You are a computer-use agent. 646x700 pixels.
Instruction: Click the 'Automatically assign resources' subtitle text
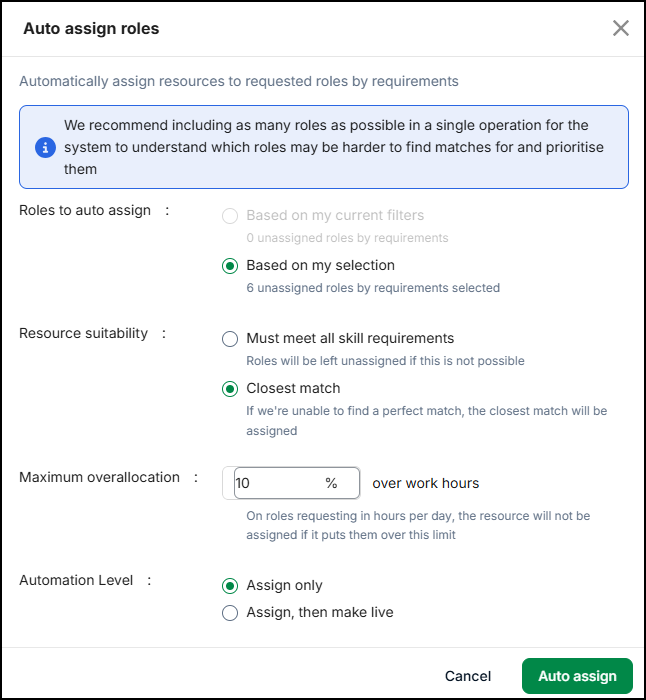tap(239, 81)
